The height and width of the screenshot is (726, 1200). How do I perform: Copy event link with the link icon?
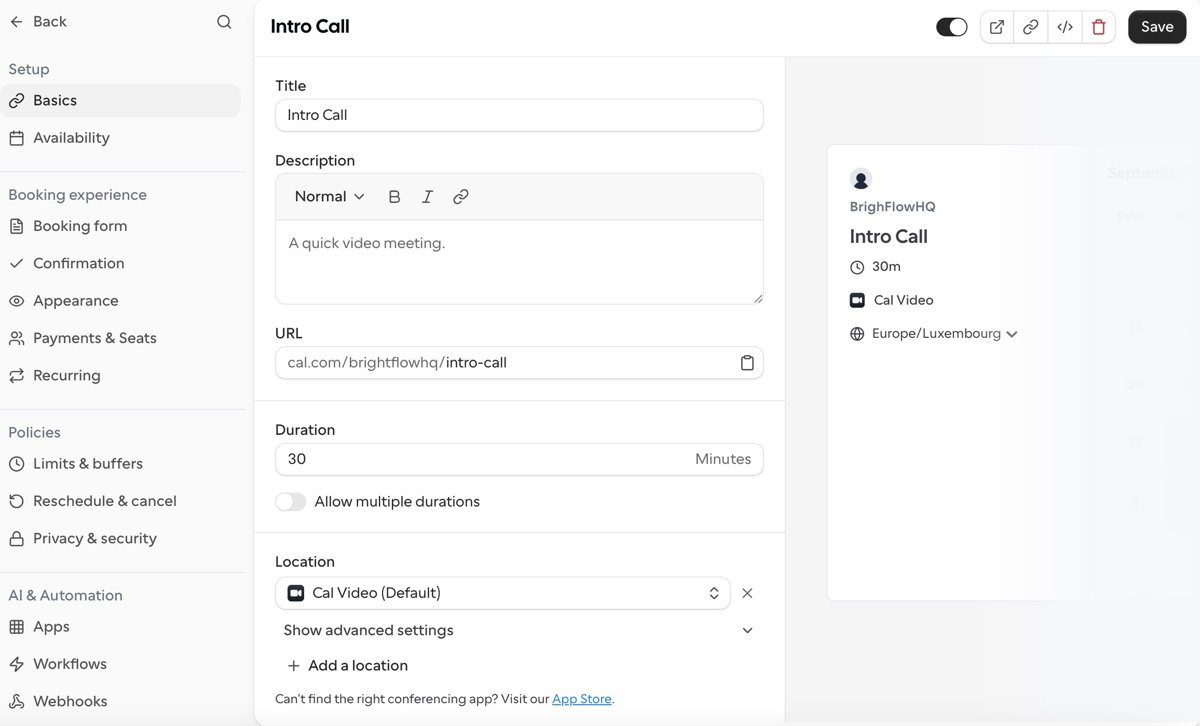1030,27
